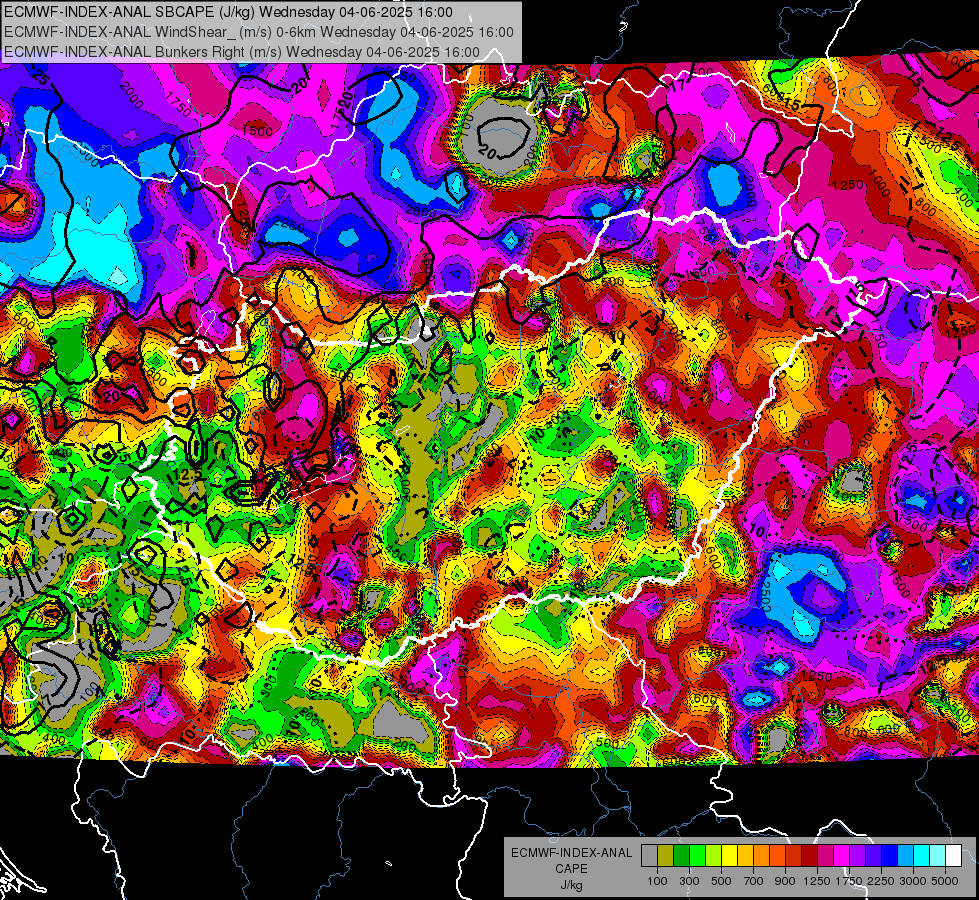The height and width of the screenshot is (900, 979).
Task: Click the 1750 legend tick label
Action: click(x=849, y=881)
